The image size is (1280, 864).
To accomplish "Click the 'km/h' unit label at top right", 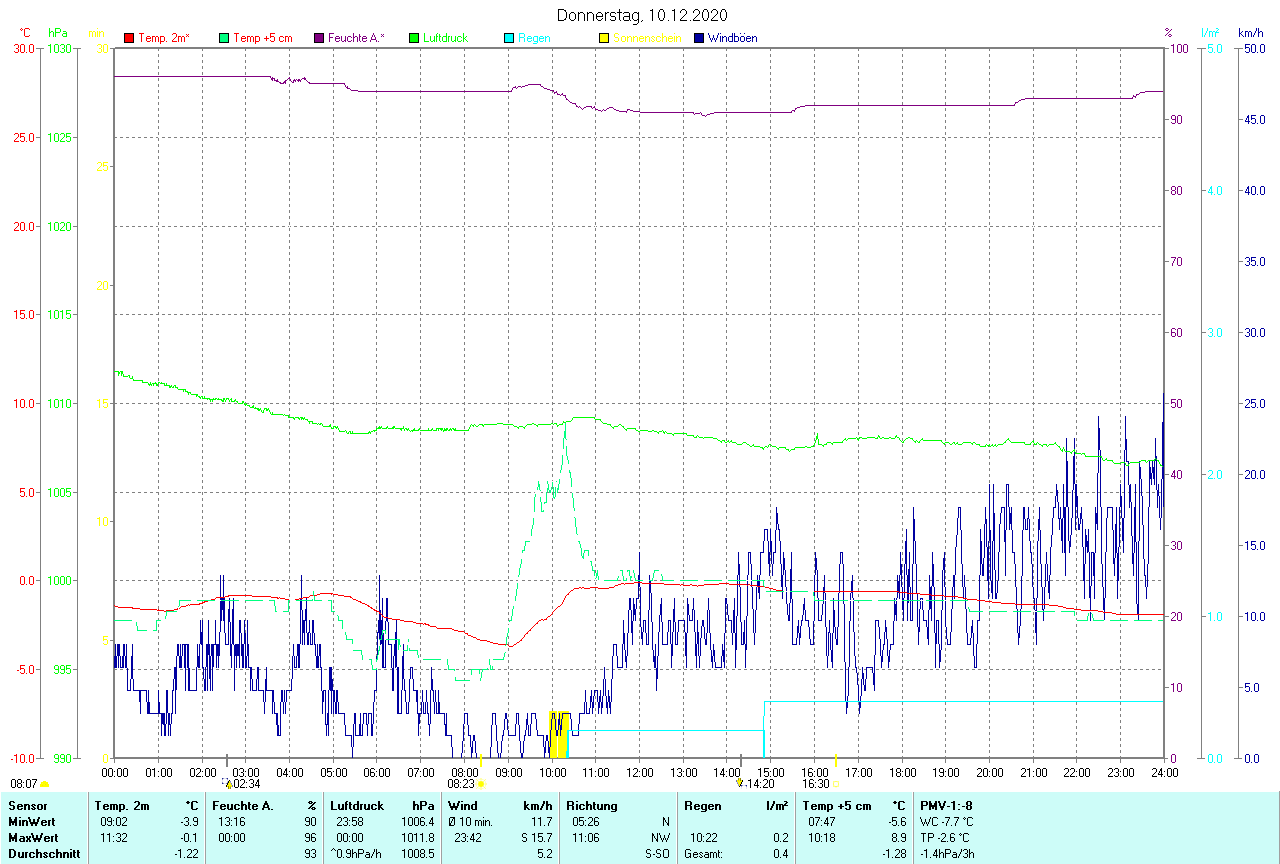I will (1251, 33).
